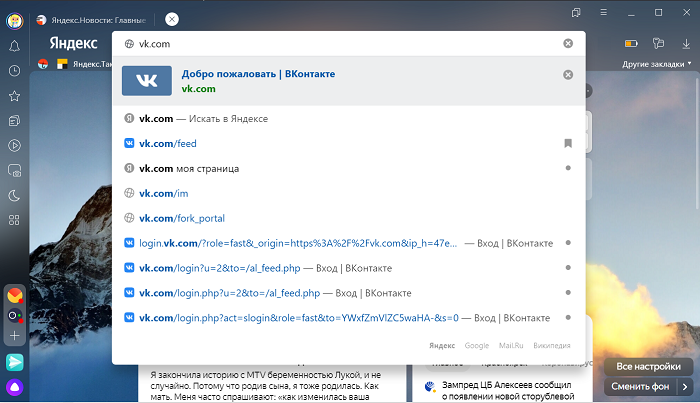
Task: Add a sidebar app with plus icon
Action: coord(15,337)
